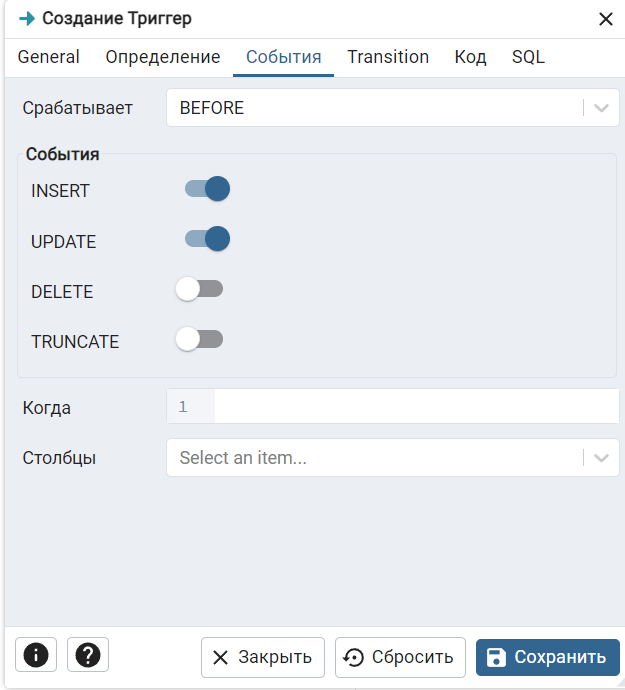Open the Определение tab
Viewport: 625px width, 690px height.
coord(162,57)
